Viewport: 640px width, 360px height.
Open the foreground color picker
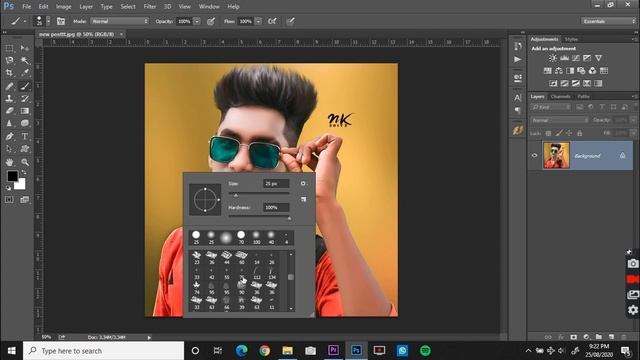[x=12, y=176]
